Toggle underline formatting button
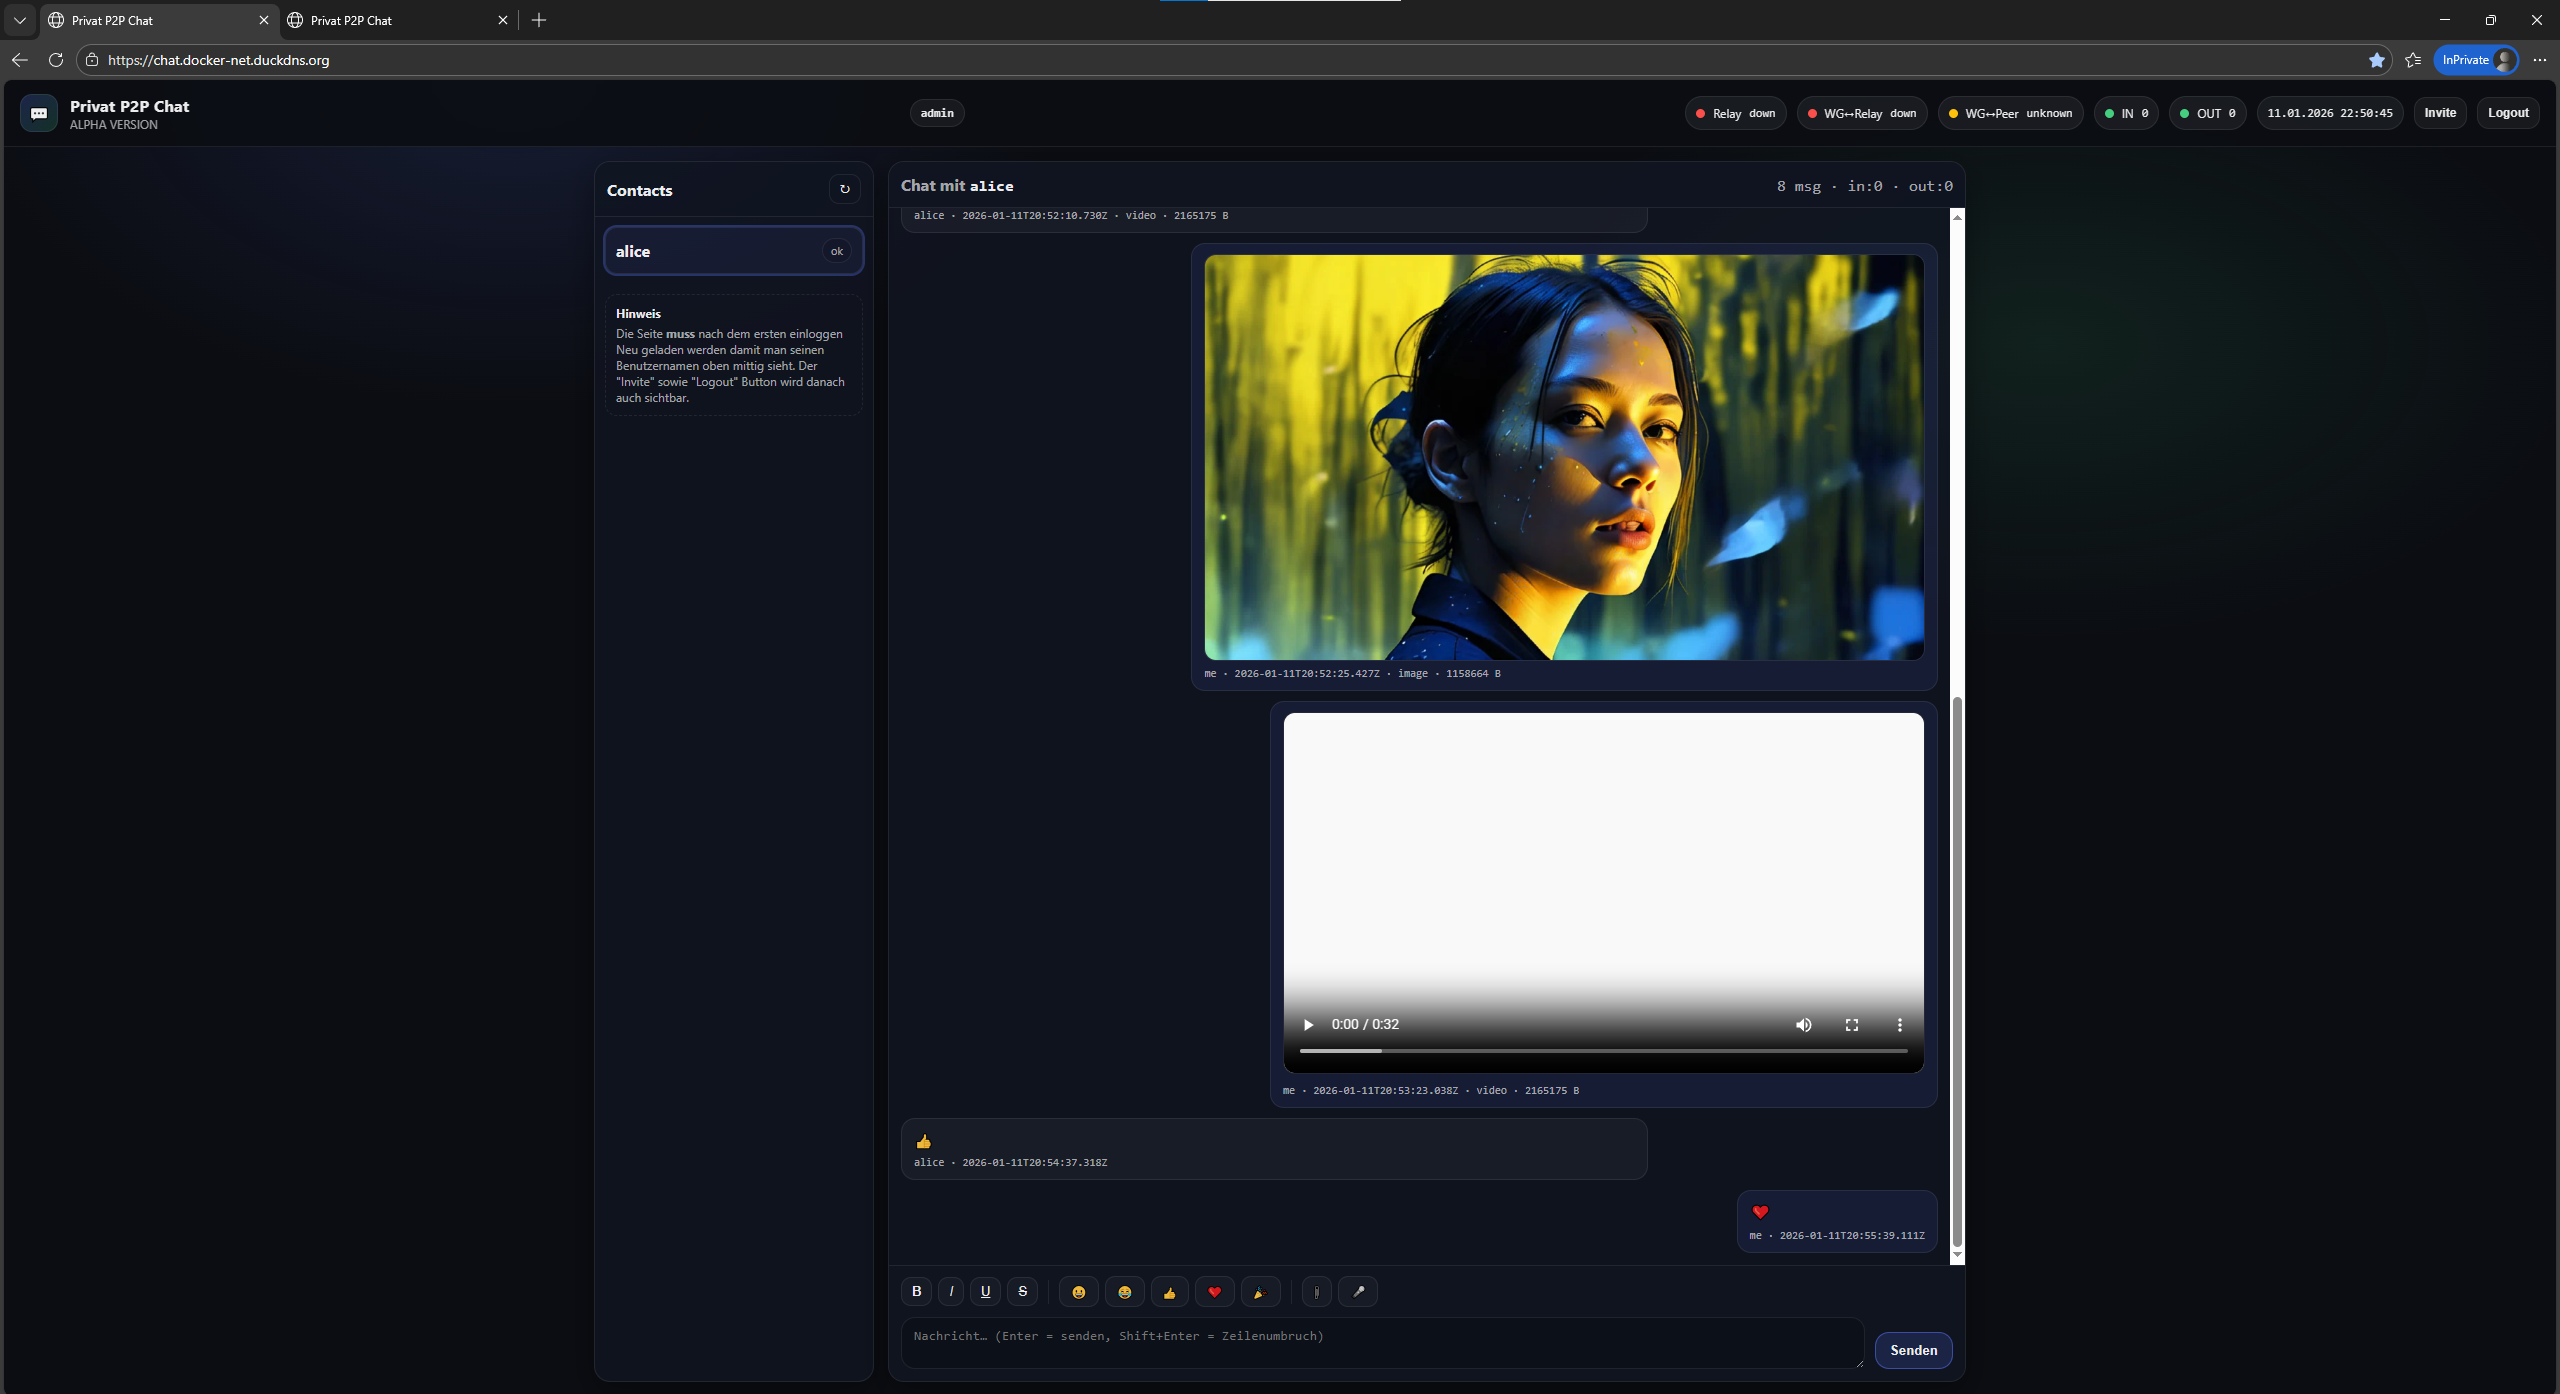The image size is (2560, 1394). point(985,1291)
